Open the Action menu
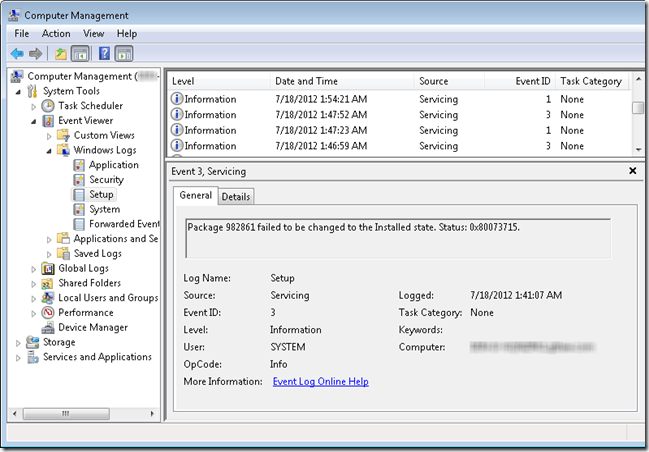The height and width of the screenshot is (452, 649). pos(56,33)
